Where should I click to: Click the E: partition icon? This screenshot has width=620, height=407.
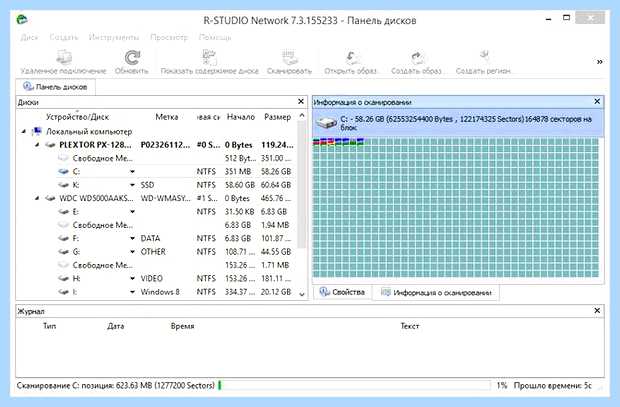tap(63, 212)
